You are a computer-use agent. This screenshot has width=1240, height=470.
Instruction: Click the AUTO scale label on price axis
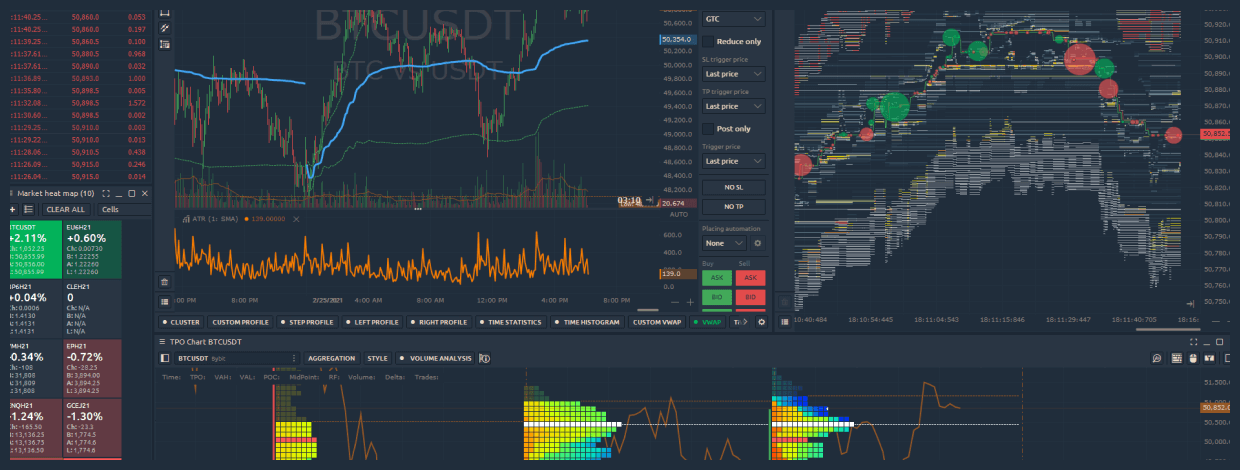[x=677, y=215]
